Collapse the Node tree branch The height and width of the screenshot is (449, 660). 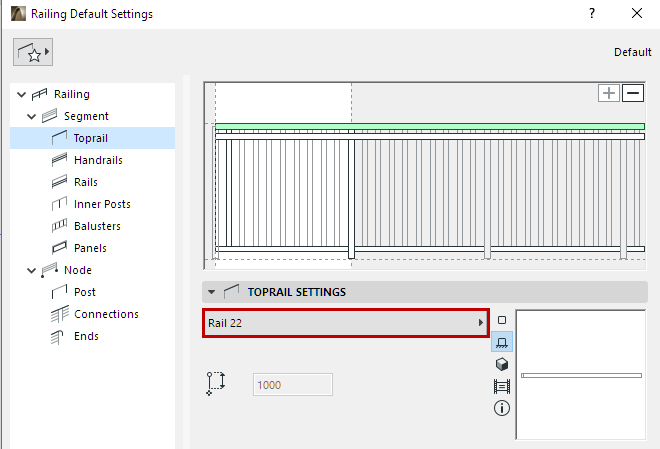click(32, 270)
